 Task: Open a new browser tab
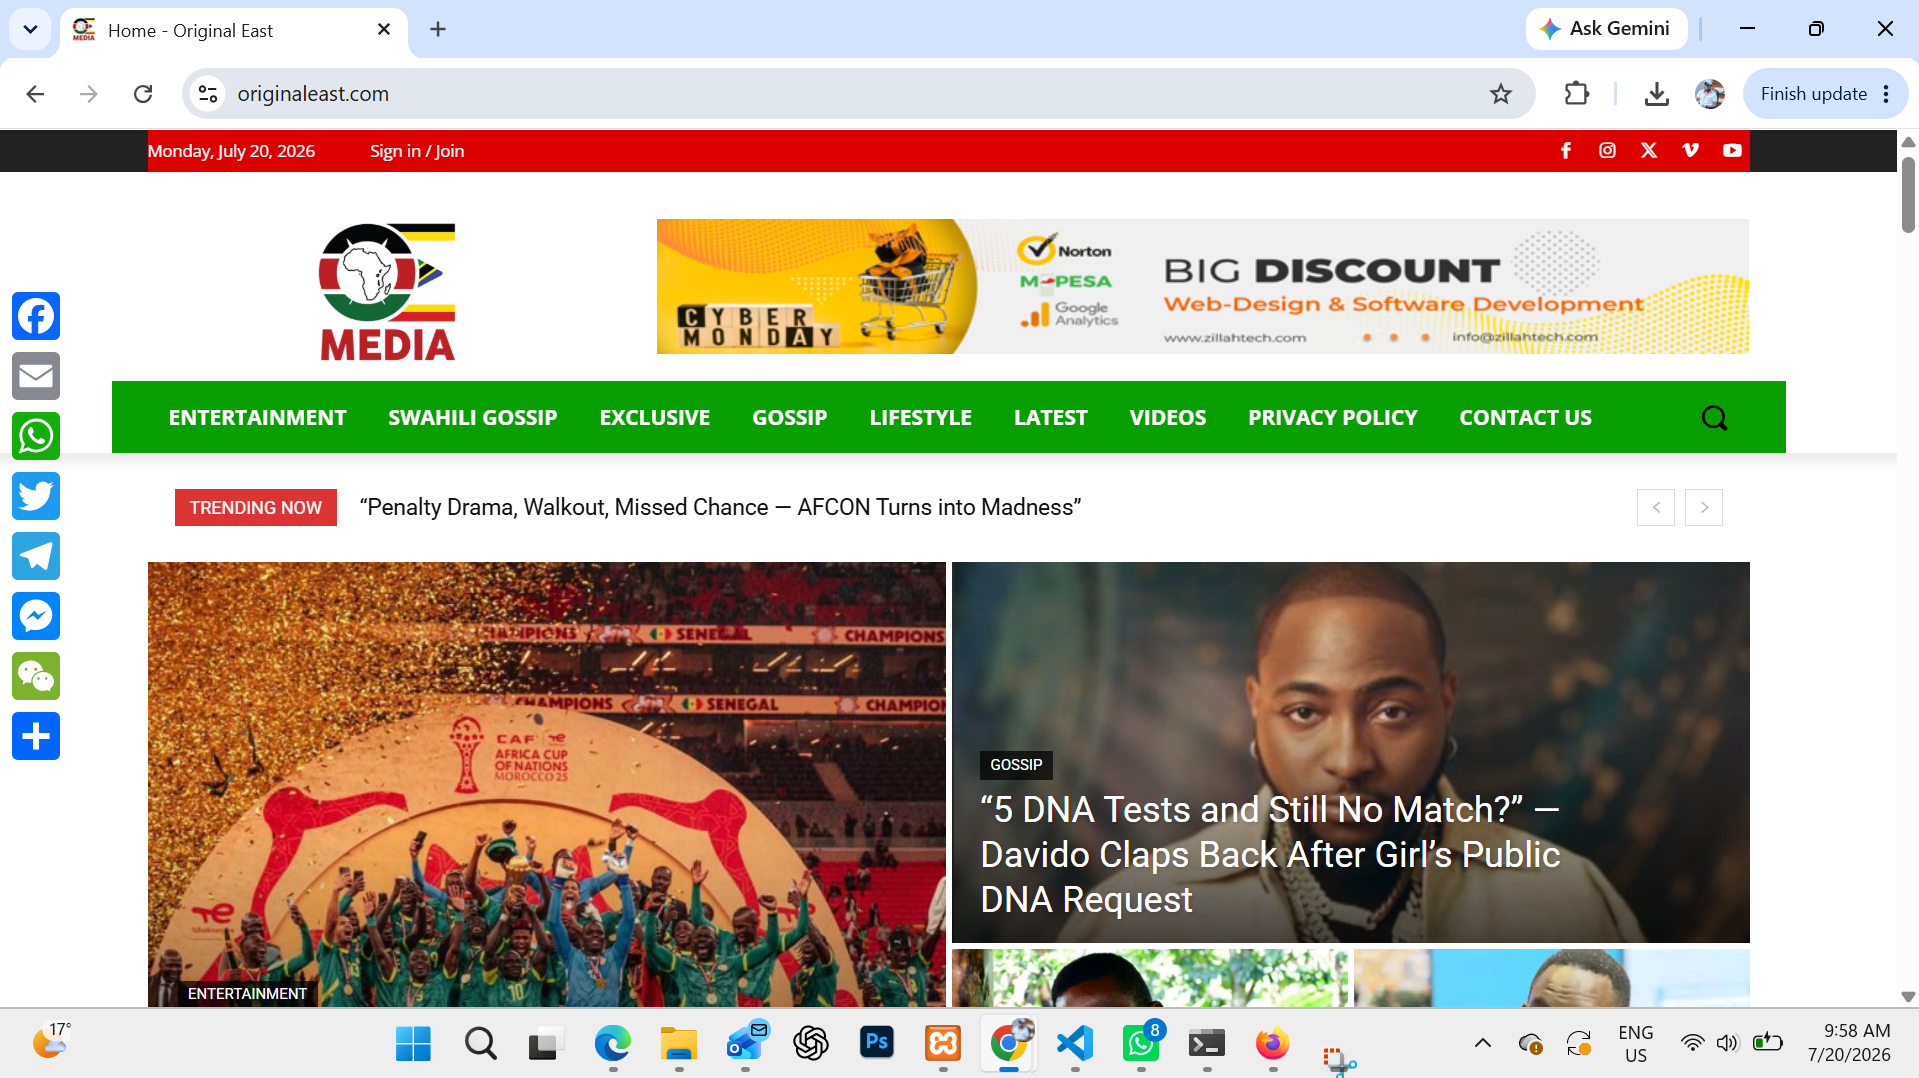[x=438, y=29]
